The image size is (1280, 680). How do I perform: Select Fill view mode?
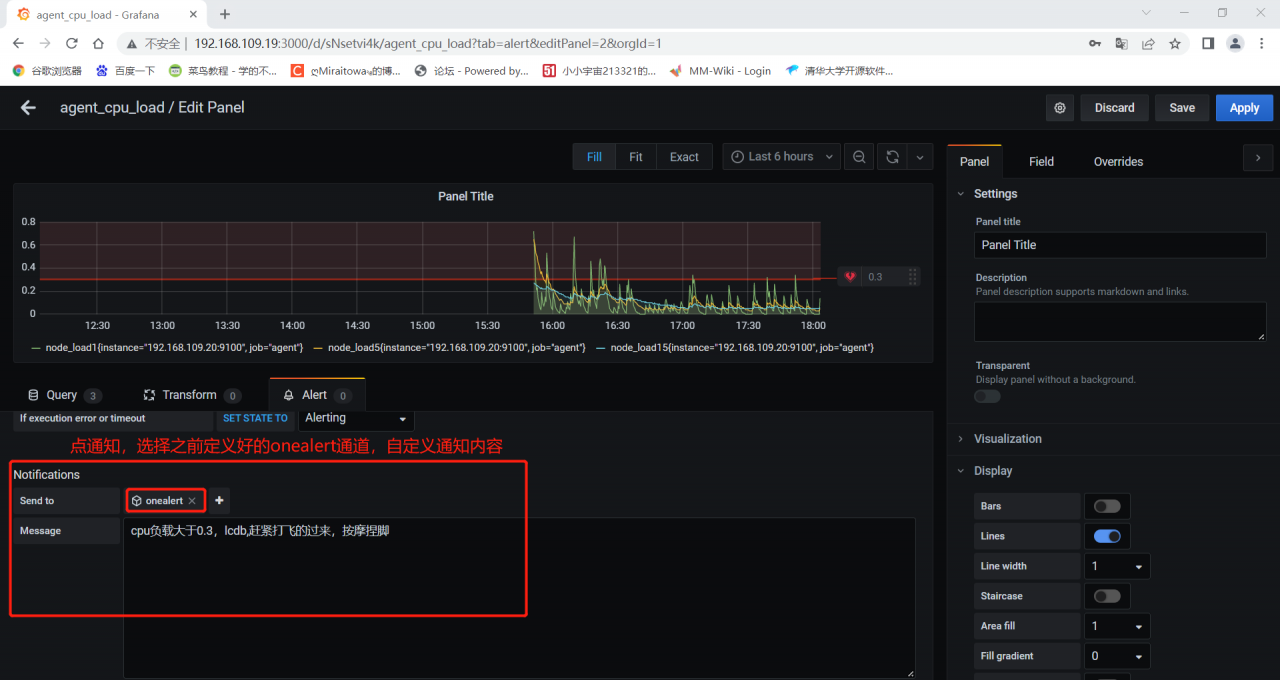tap(594, 157)
